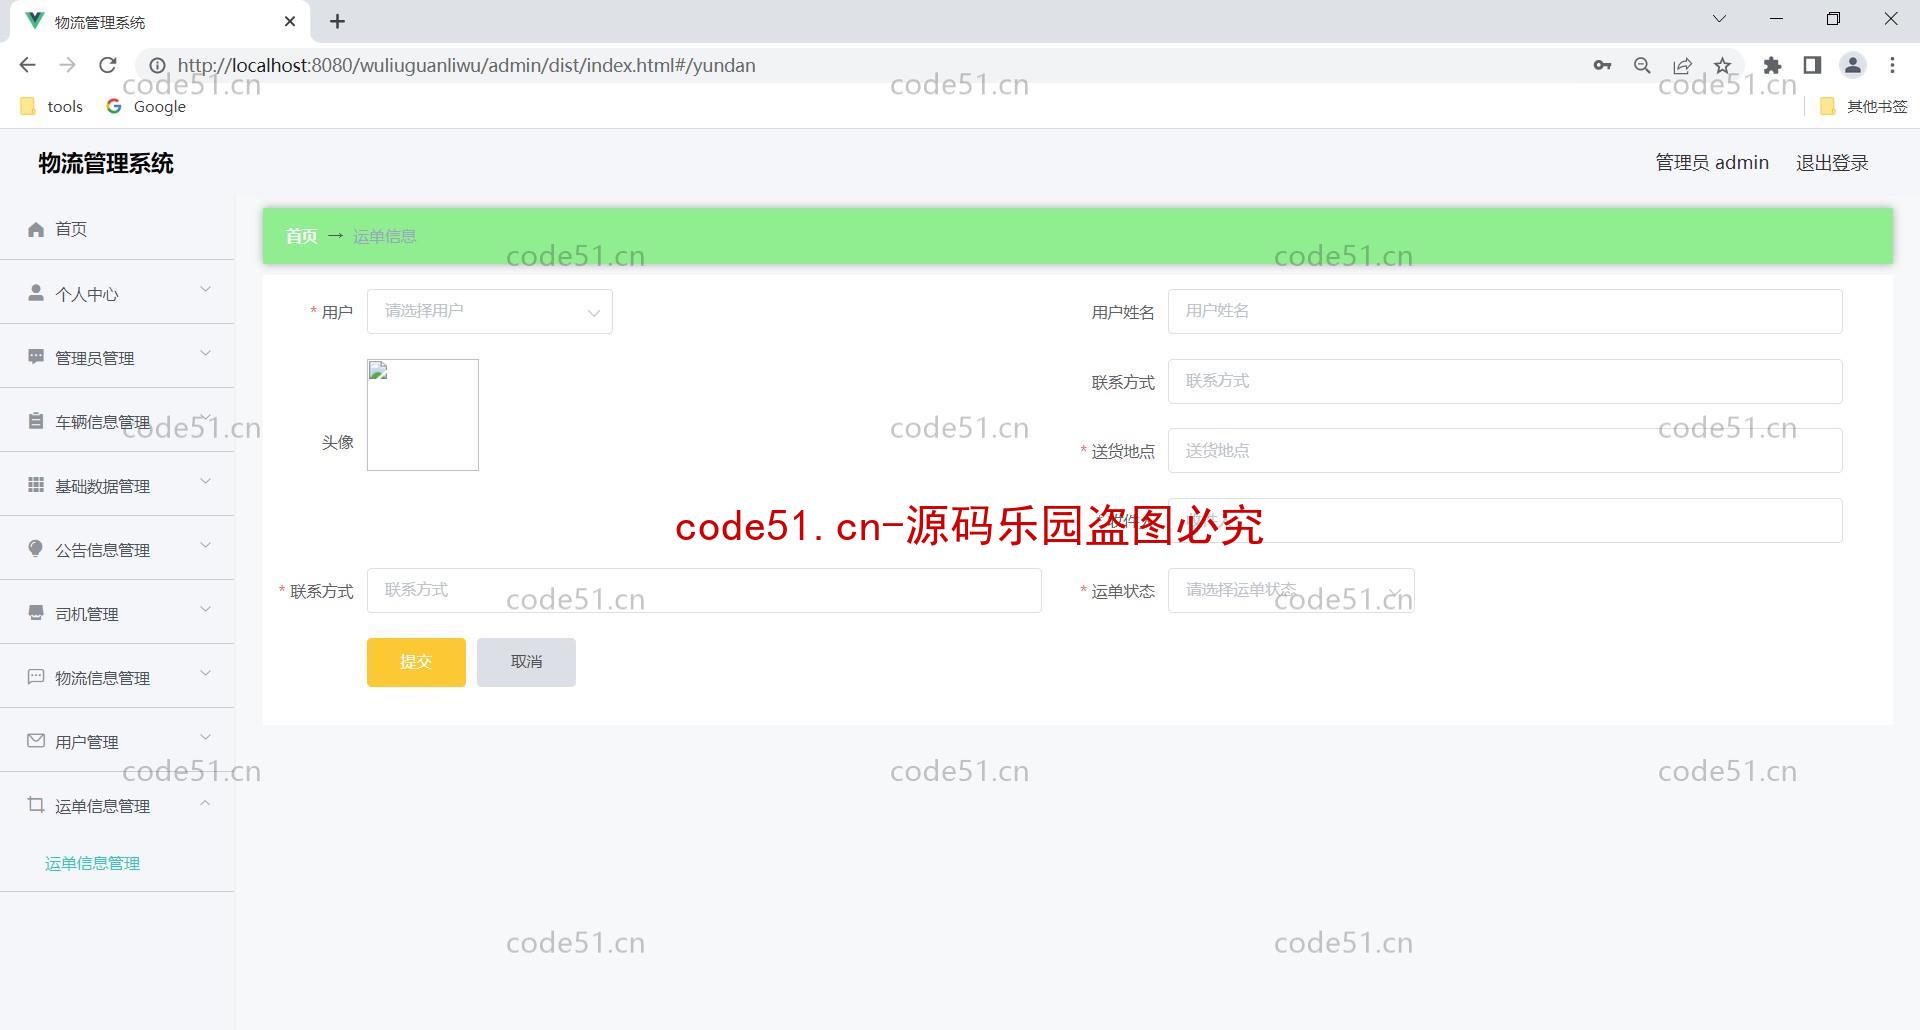Viewport: 1920px width, 1030px height.
Task: Open 其他书签 bookmark folder
Action: [1864, 106]
